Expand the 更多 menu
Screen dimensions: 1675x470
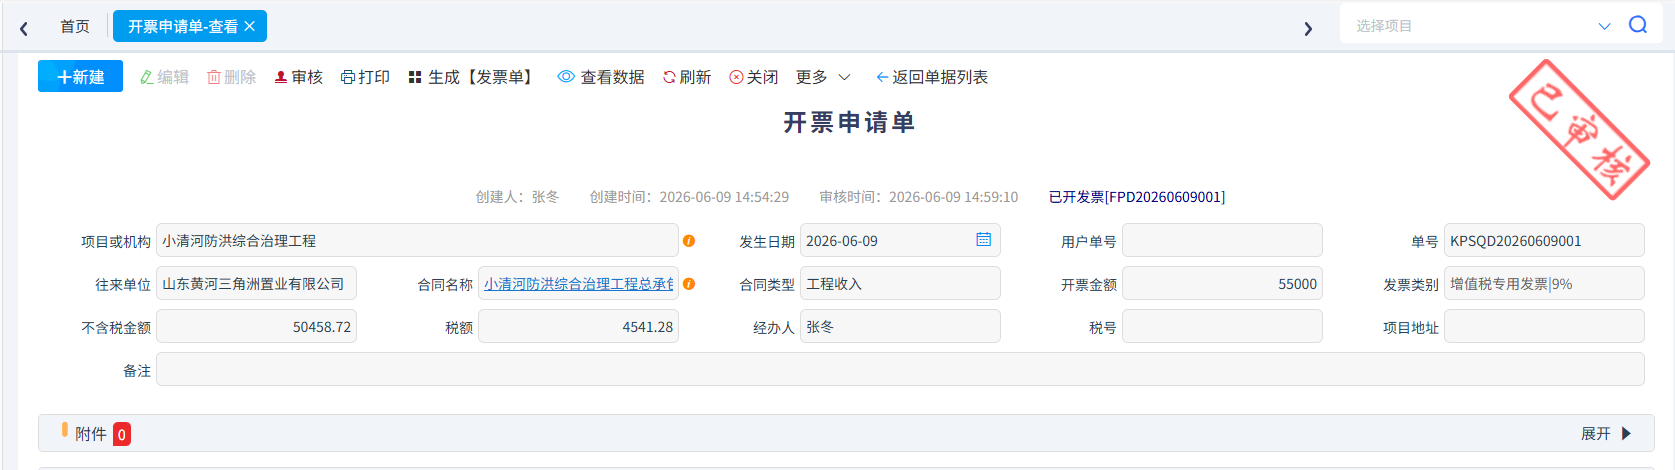[823, 77]
